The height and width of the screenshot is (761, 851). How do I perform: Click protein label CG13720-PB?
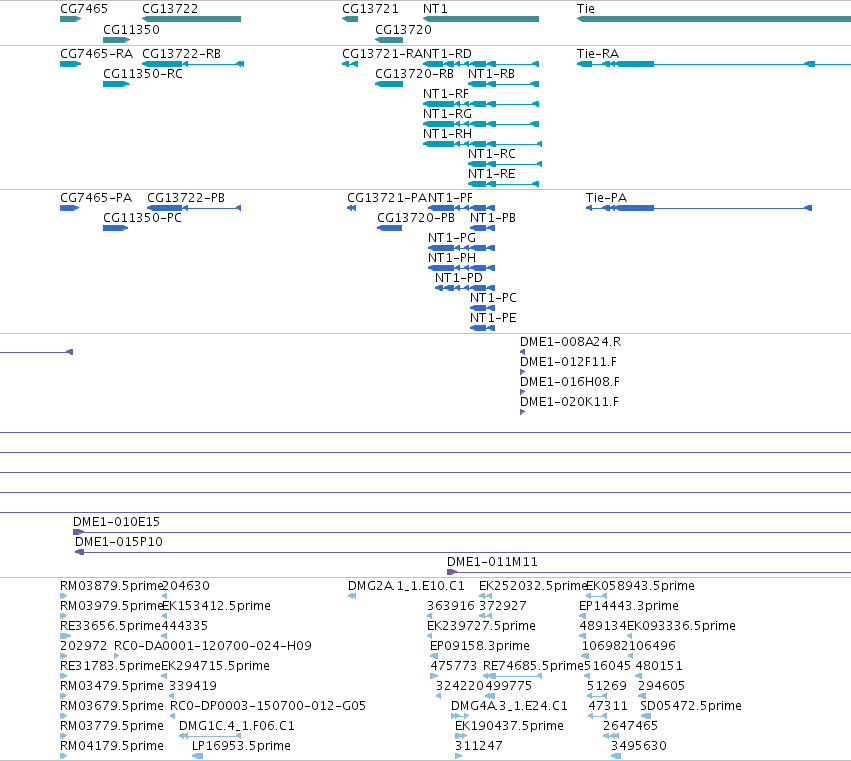coord(416,218)
